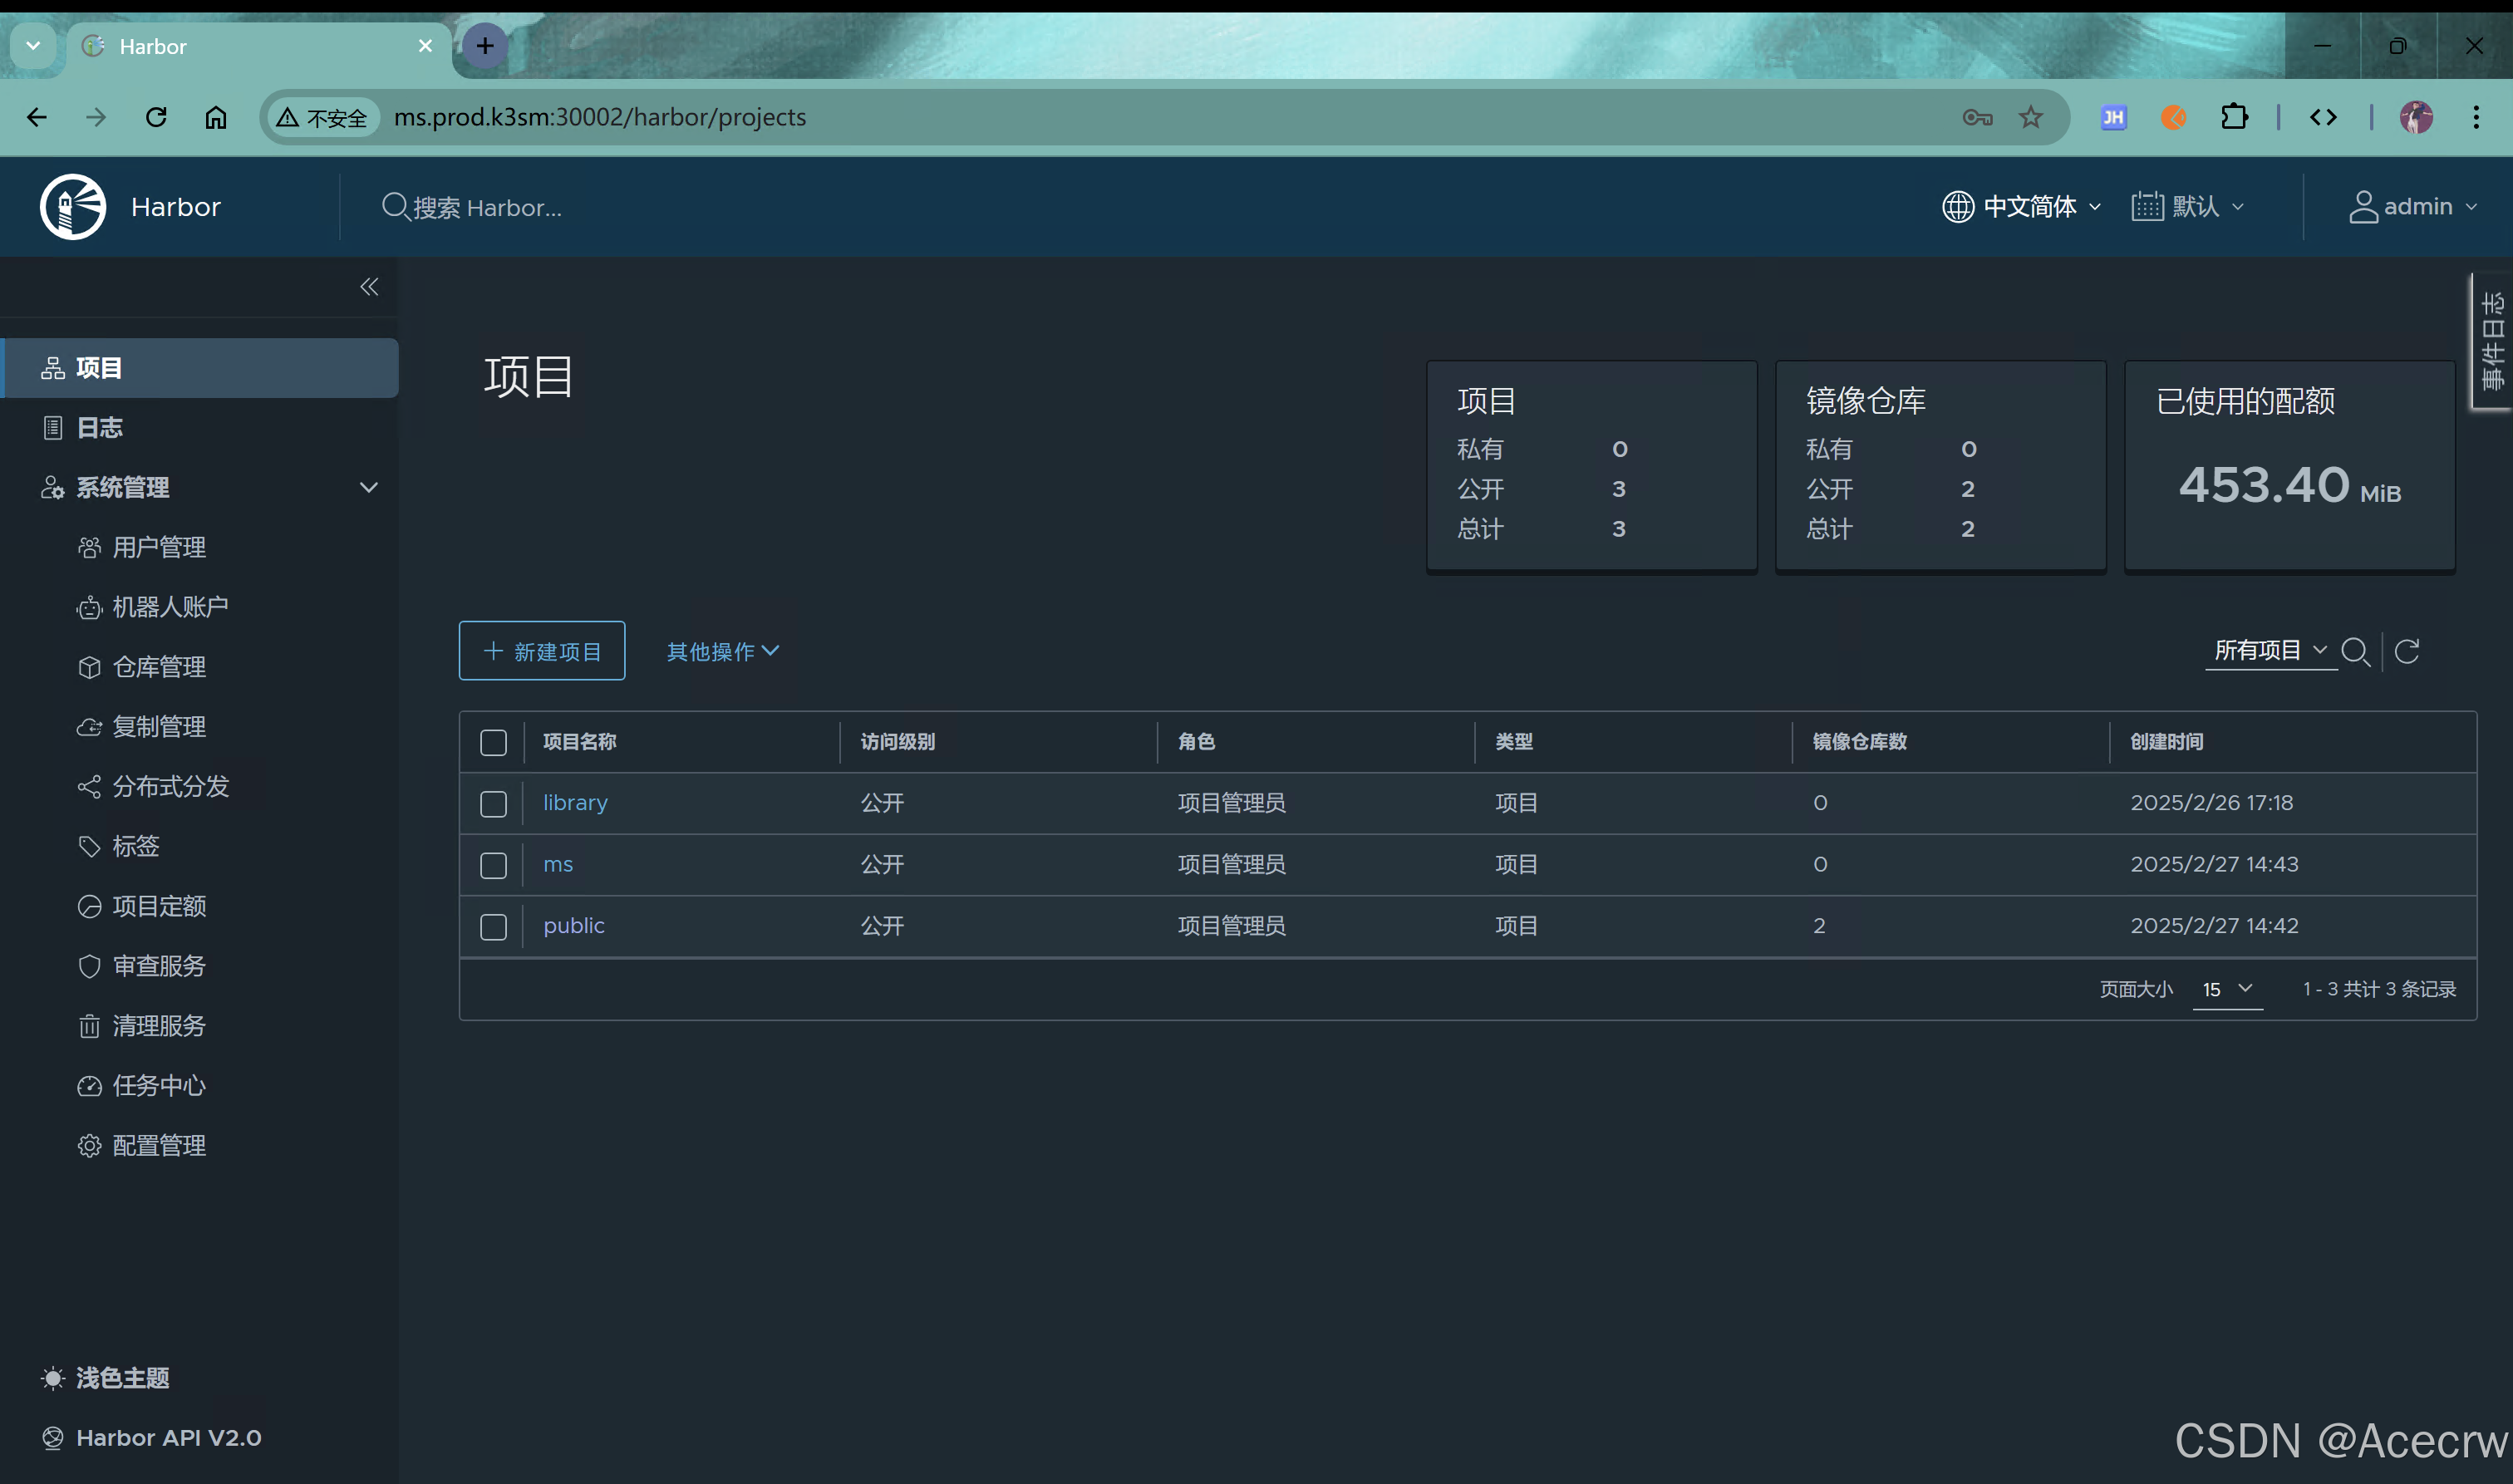2513x1484 pixels.
Task: Click the 新建项目 button
Action: pos(542,651)
